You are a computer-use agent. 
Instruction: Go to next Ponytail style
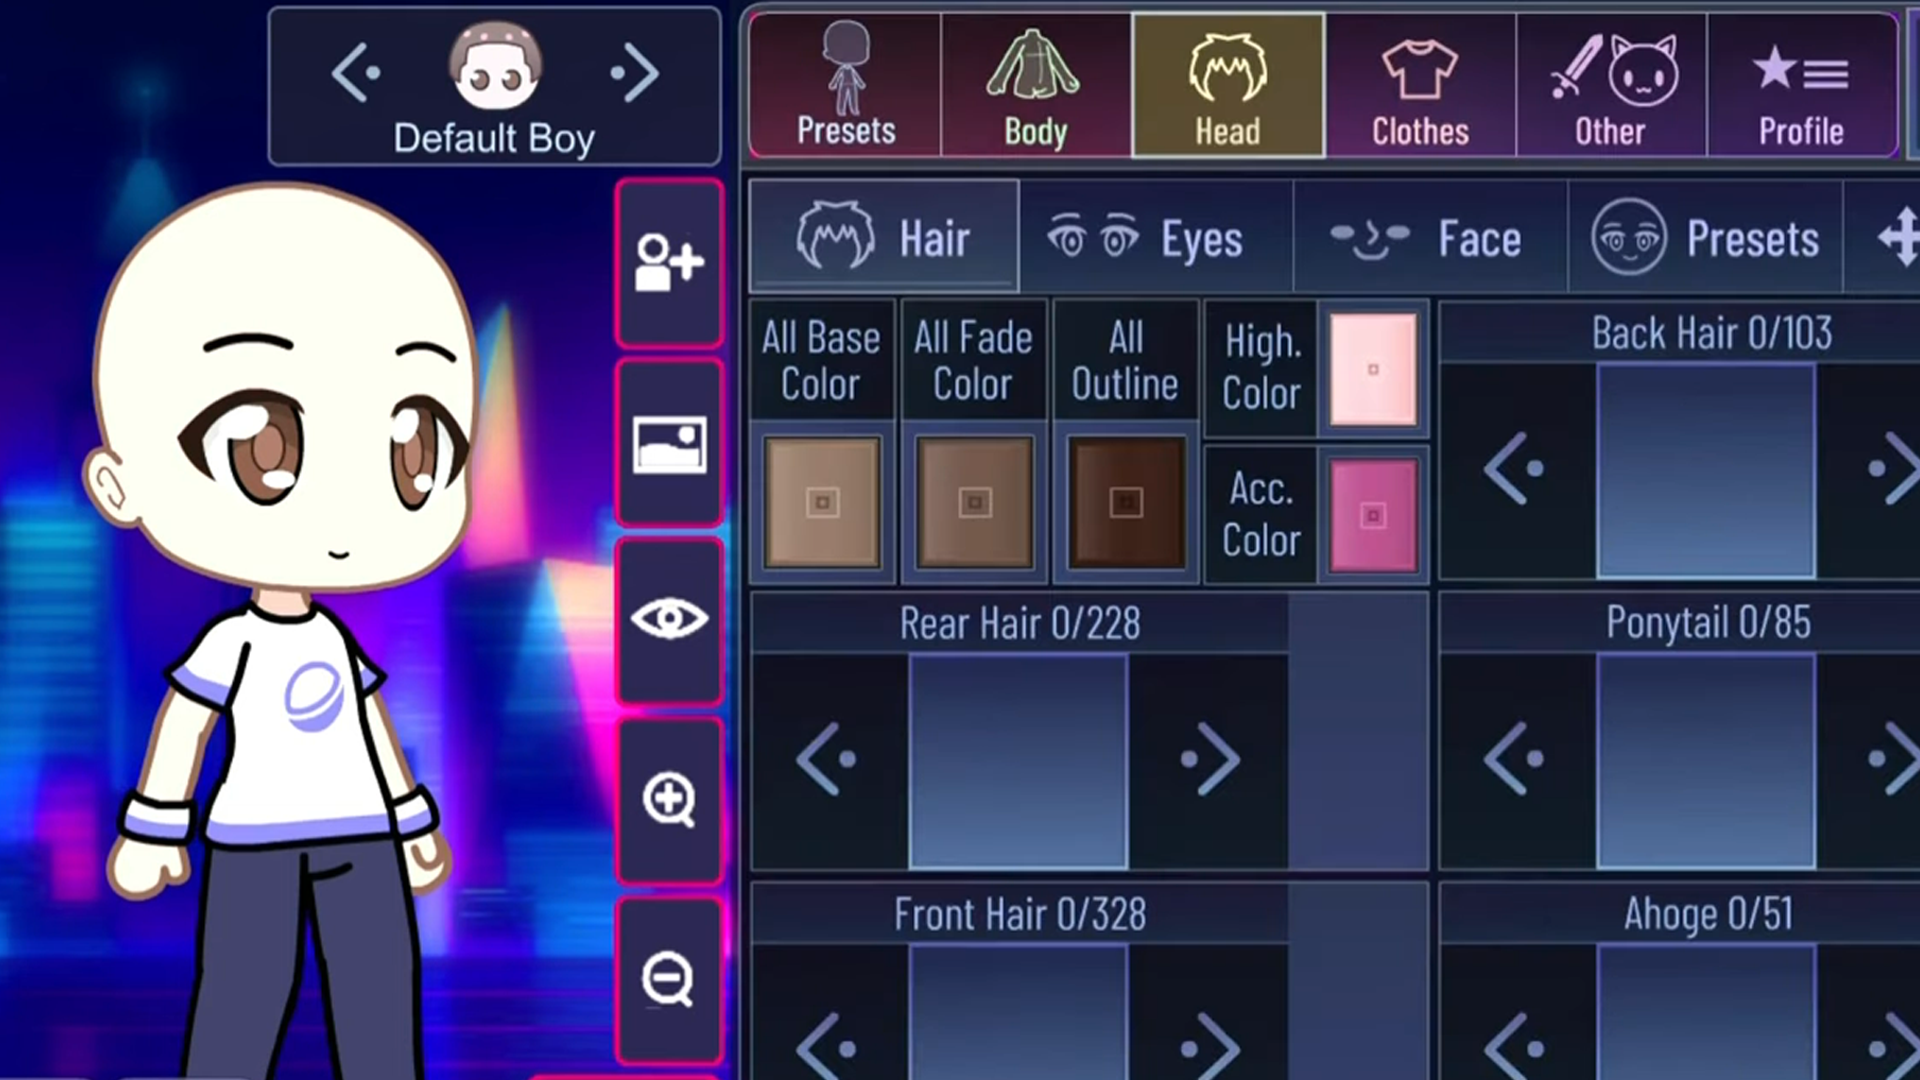pos(1895,760)
